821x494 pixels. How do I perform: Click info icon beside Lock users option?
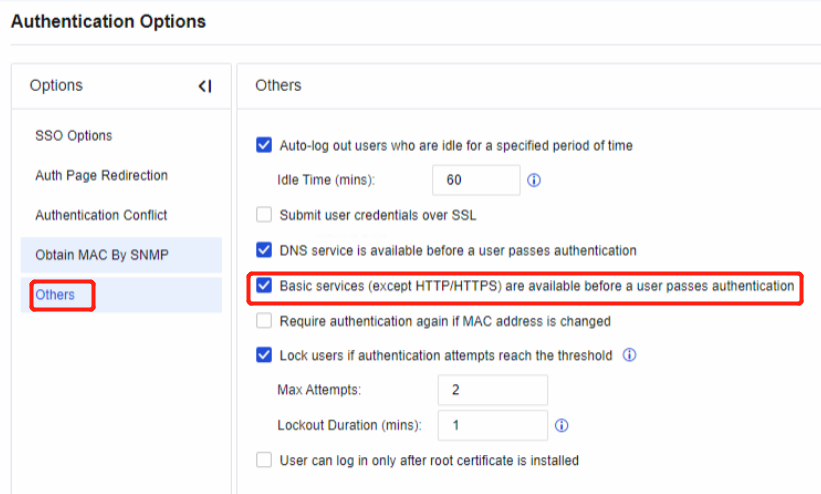click(630, 355)
